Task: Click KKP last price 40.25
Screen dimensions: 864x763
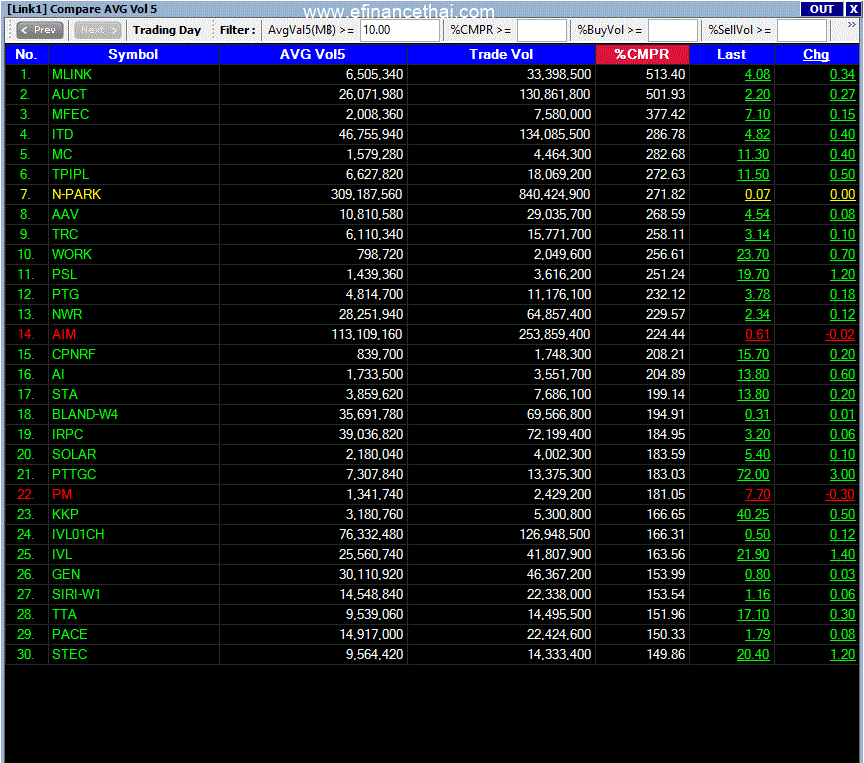Action: [753, 515]
